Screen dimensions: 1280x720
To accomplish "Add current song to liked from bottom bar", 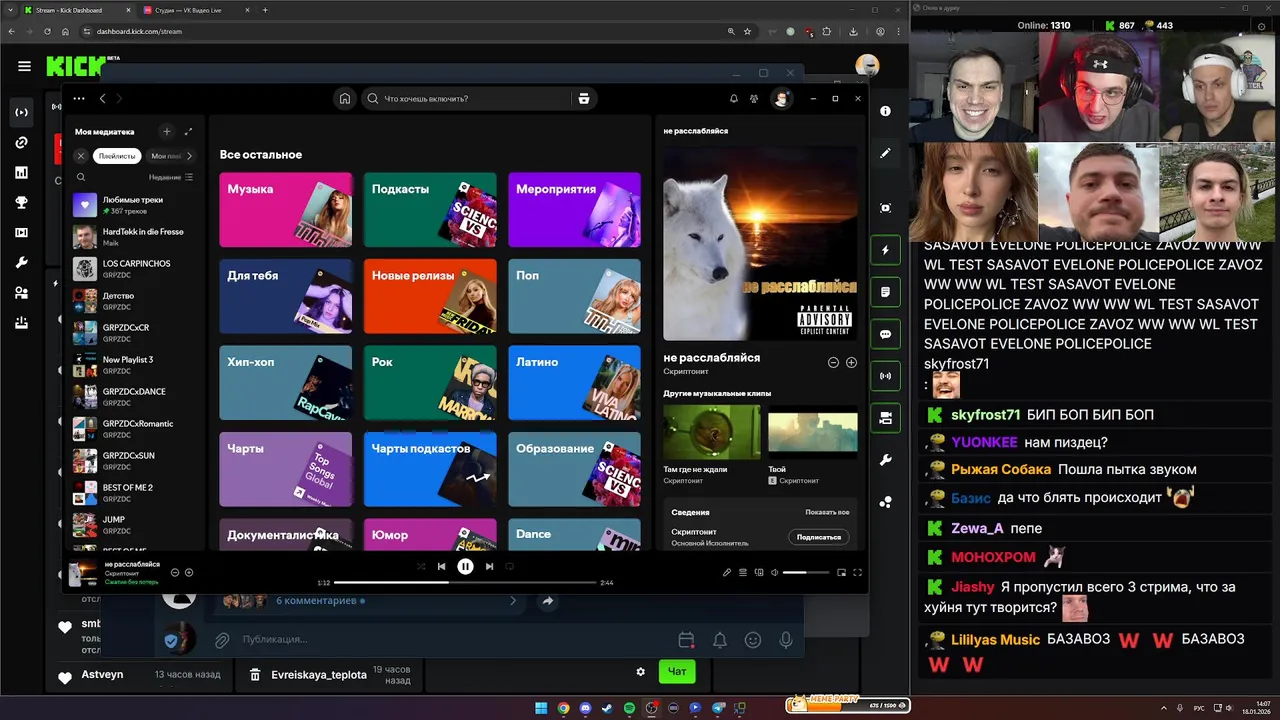I will click(189, 573).
